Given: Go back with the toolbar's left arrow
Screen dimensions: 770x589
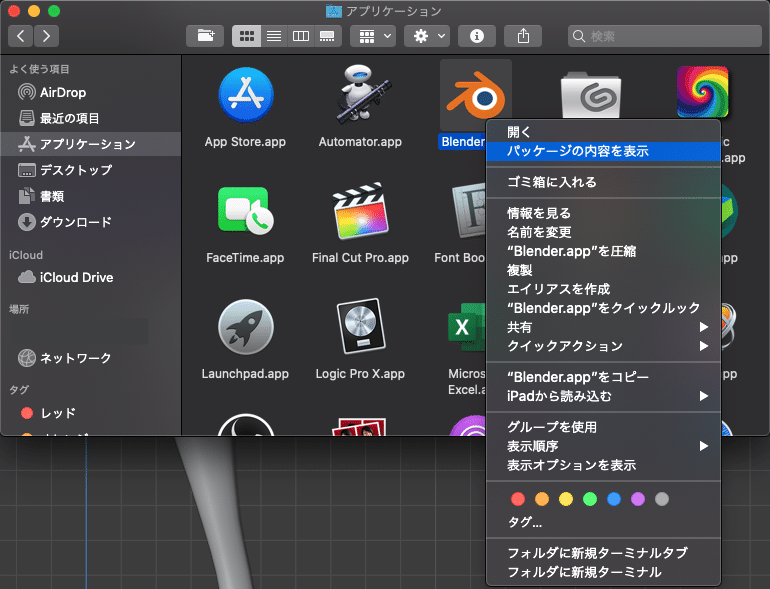Looking at the screenshot, I should [21, 36].
